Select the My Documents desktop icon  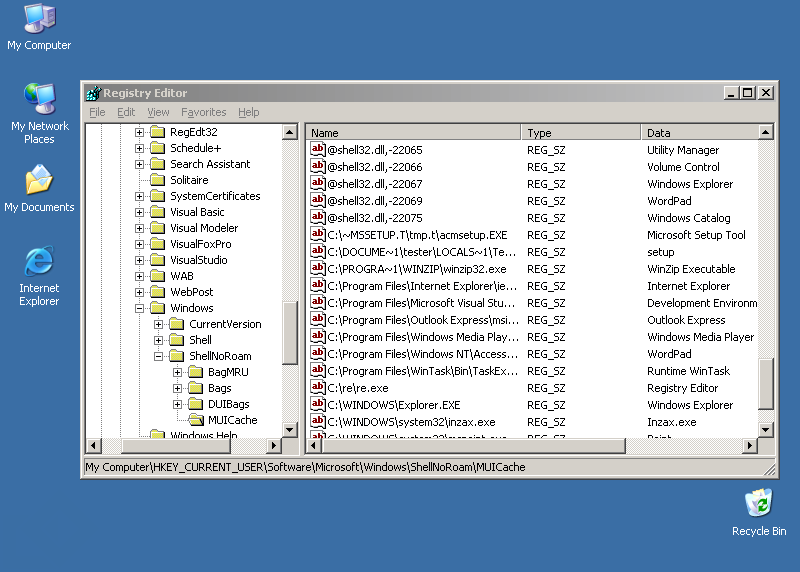point(39,188)
